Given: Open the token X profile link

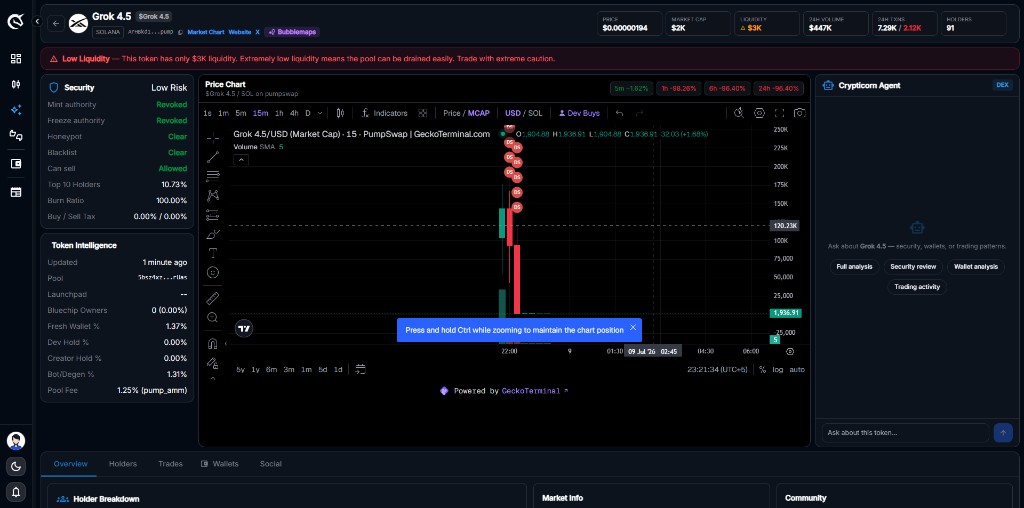Looking at the screenshot, I should pyautogui.click(x=257, y=32).
